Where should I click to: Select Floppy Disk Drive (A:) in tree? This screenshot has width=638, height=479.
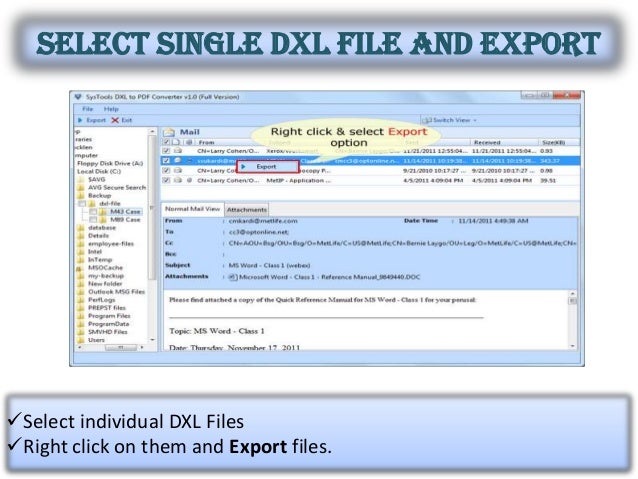click(x=110, y=163)
